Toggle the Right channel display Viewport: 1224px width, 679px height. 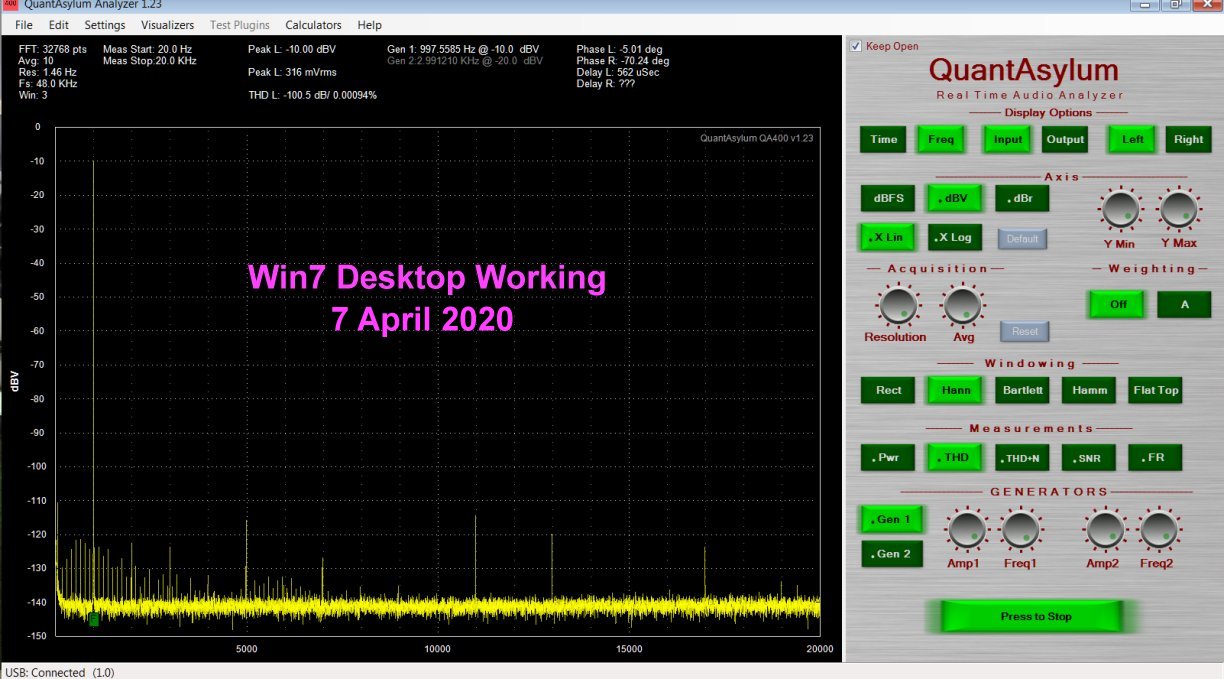pyautogui.click(x=1188, y=139)
